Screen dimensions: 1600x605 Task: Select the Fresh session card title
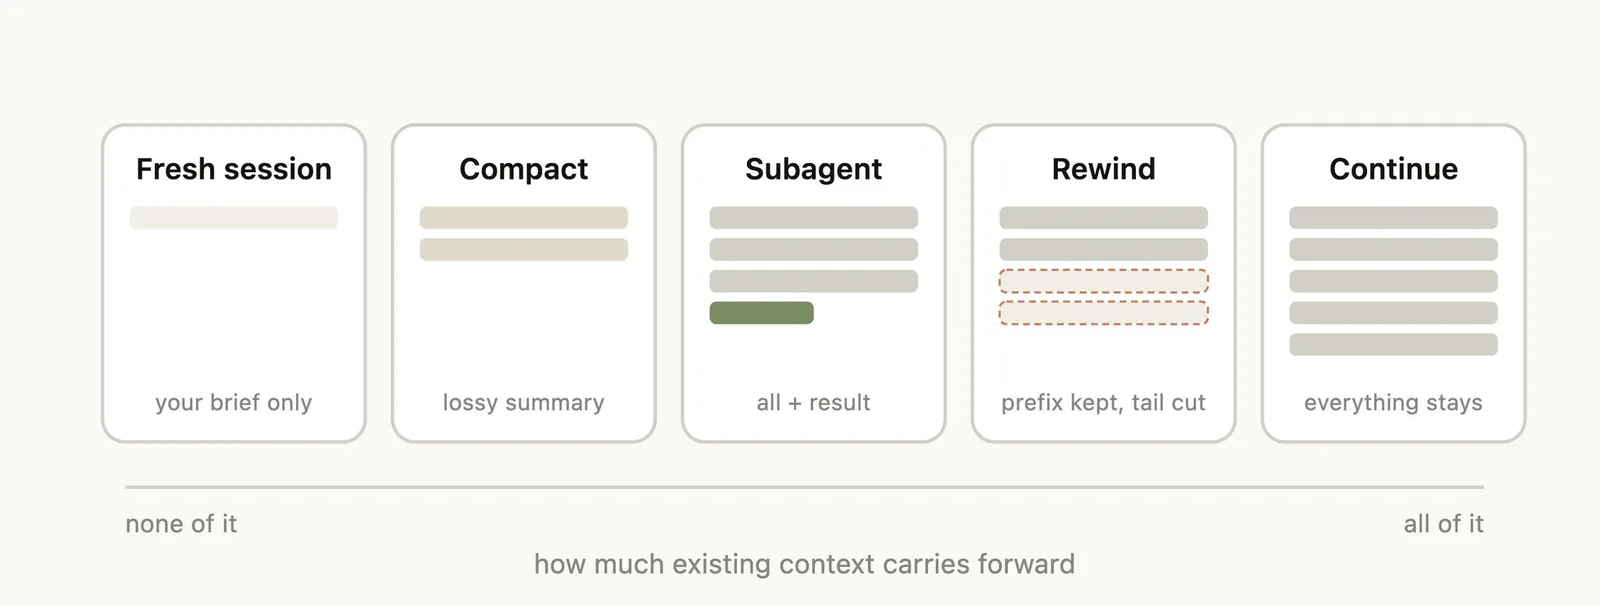234,169
